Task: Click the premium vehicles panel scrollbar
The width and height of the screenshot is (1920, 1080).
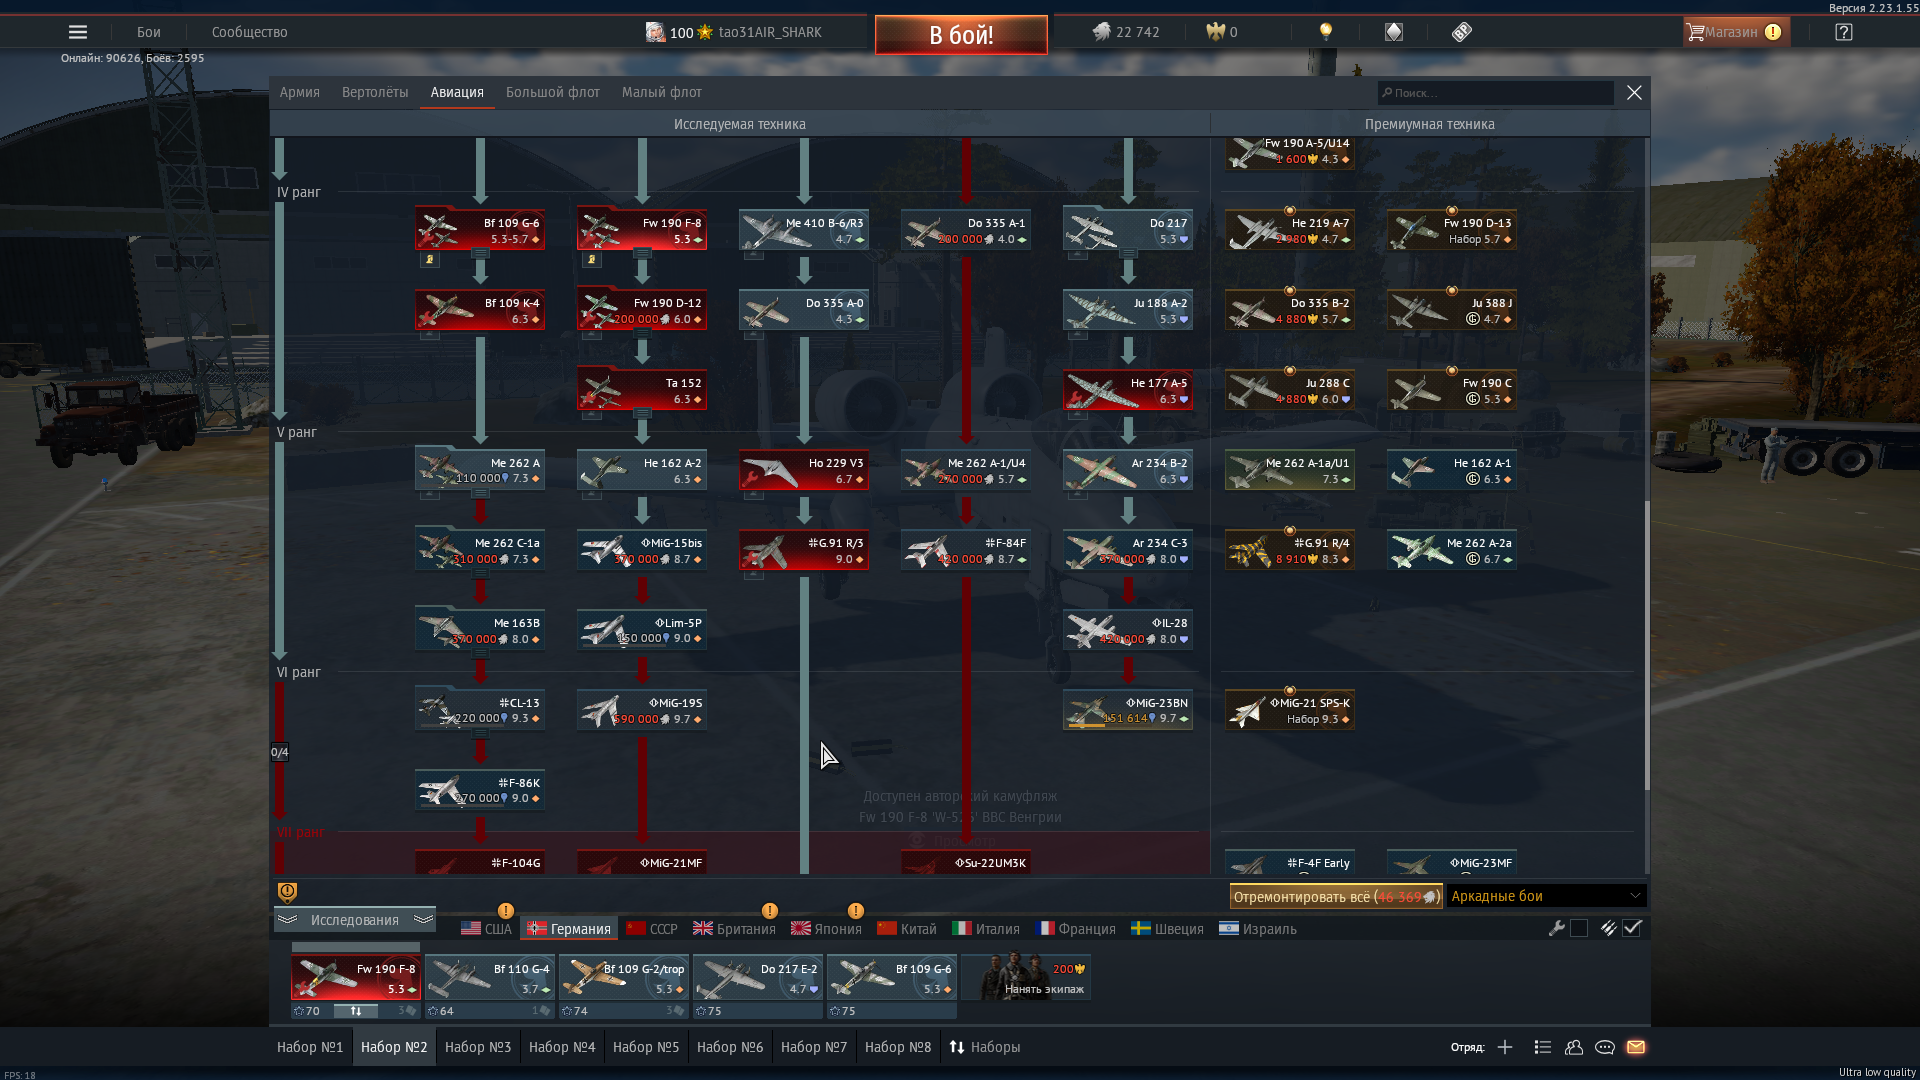Action: pos(1646,645)
